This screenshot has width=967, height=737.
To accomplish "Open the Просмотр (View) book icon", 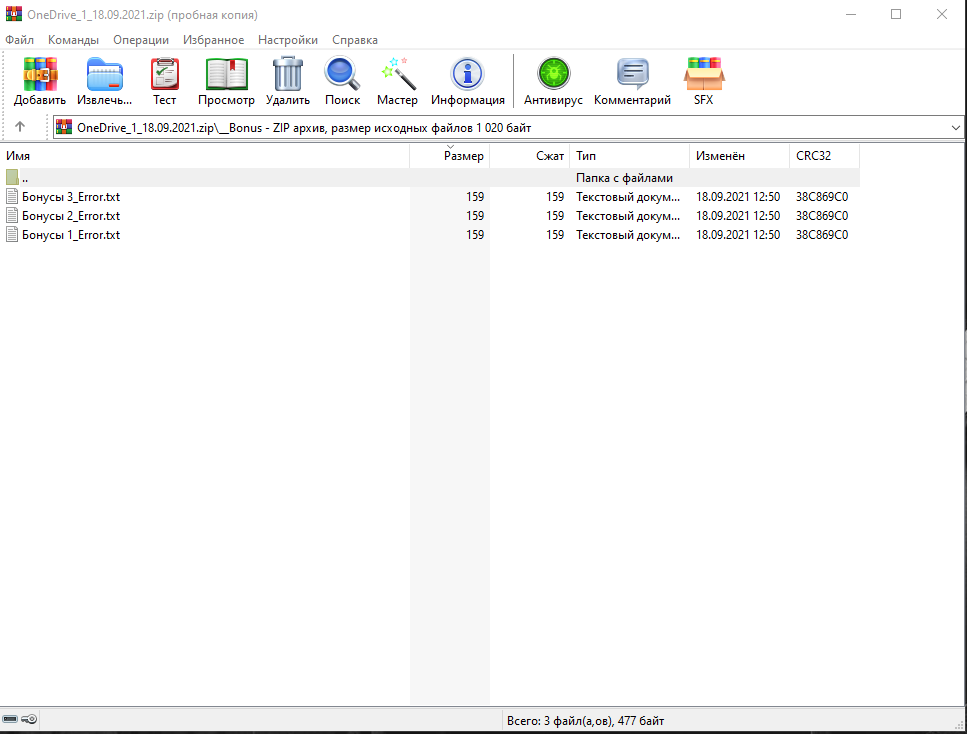I will (x=226, y=75).
